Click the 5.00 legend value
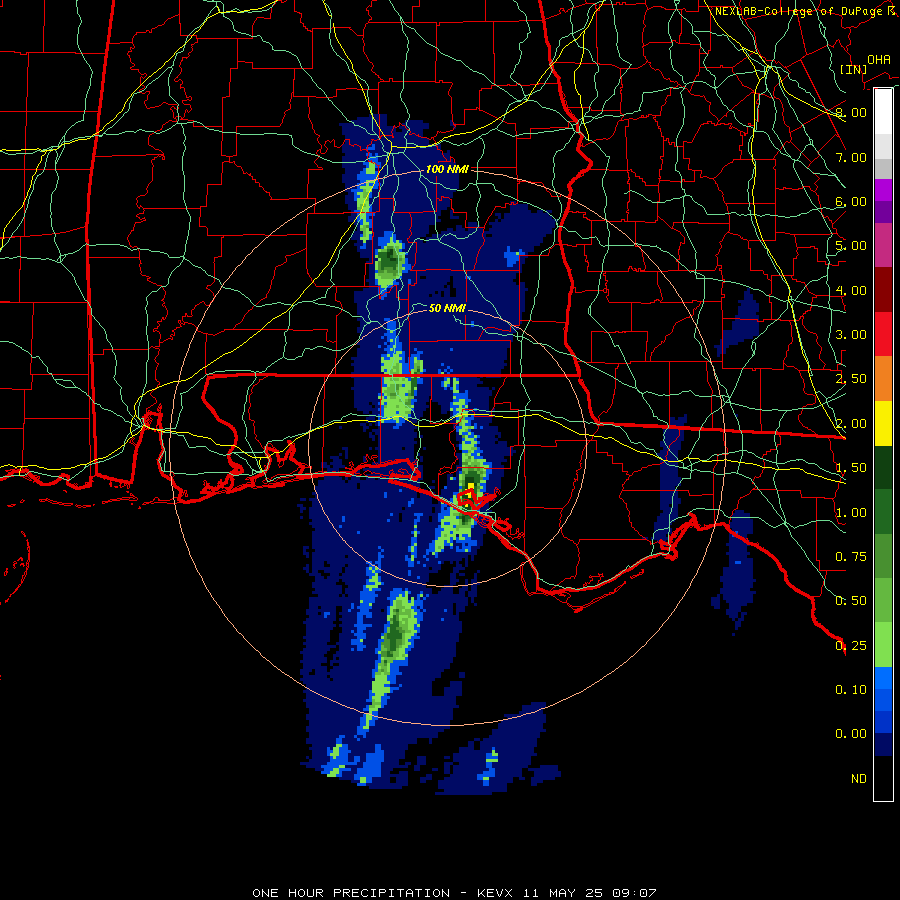The width and height of the screenshot is (900, 900). click(x=851, y=246)
